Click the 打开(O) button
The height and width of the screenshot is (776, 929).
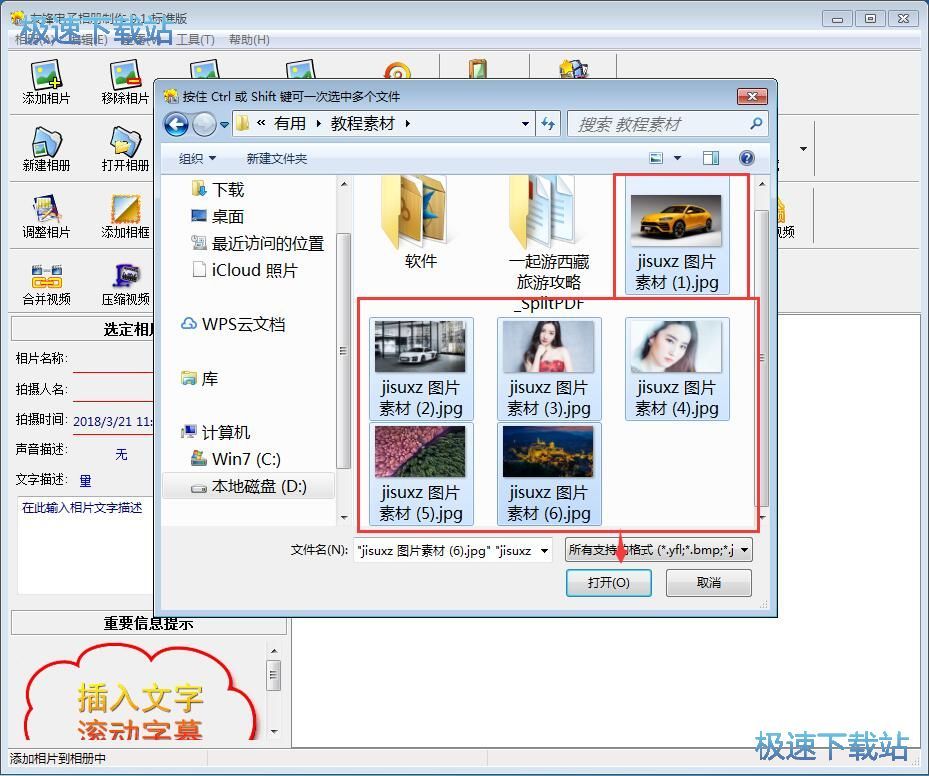608,583
